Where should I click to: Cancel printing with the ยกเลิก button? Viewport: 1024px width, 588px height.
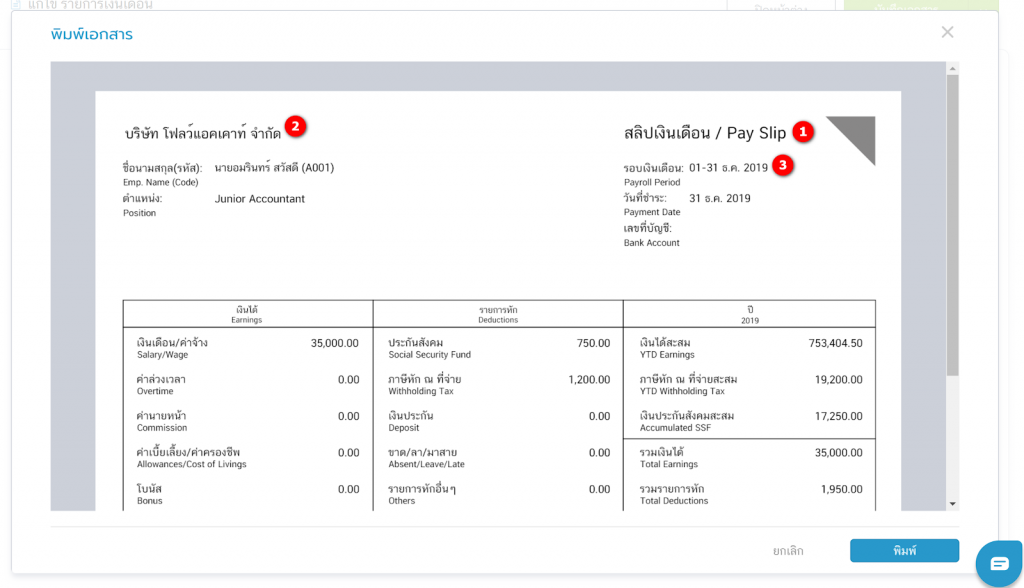coord(788,551)
